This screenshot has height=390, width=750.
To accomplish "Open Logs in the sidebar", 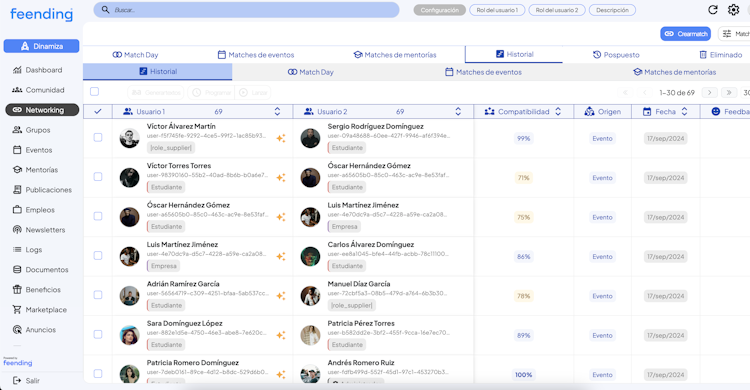I will 27,250.
